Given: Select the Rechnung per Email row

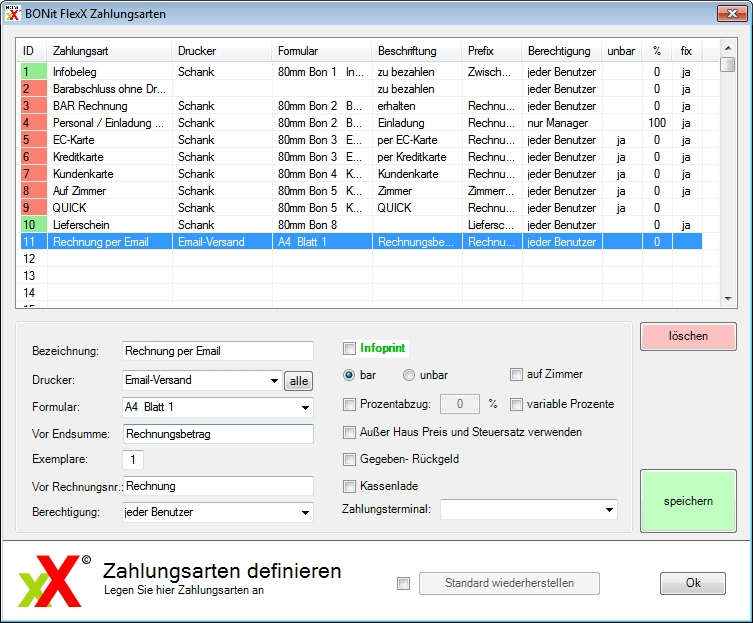Looking at the screenshot, I should pos(361,242).
